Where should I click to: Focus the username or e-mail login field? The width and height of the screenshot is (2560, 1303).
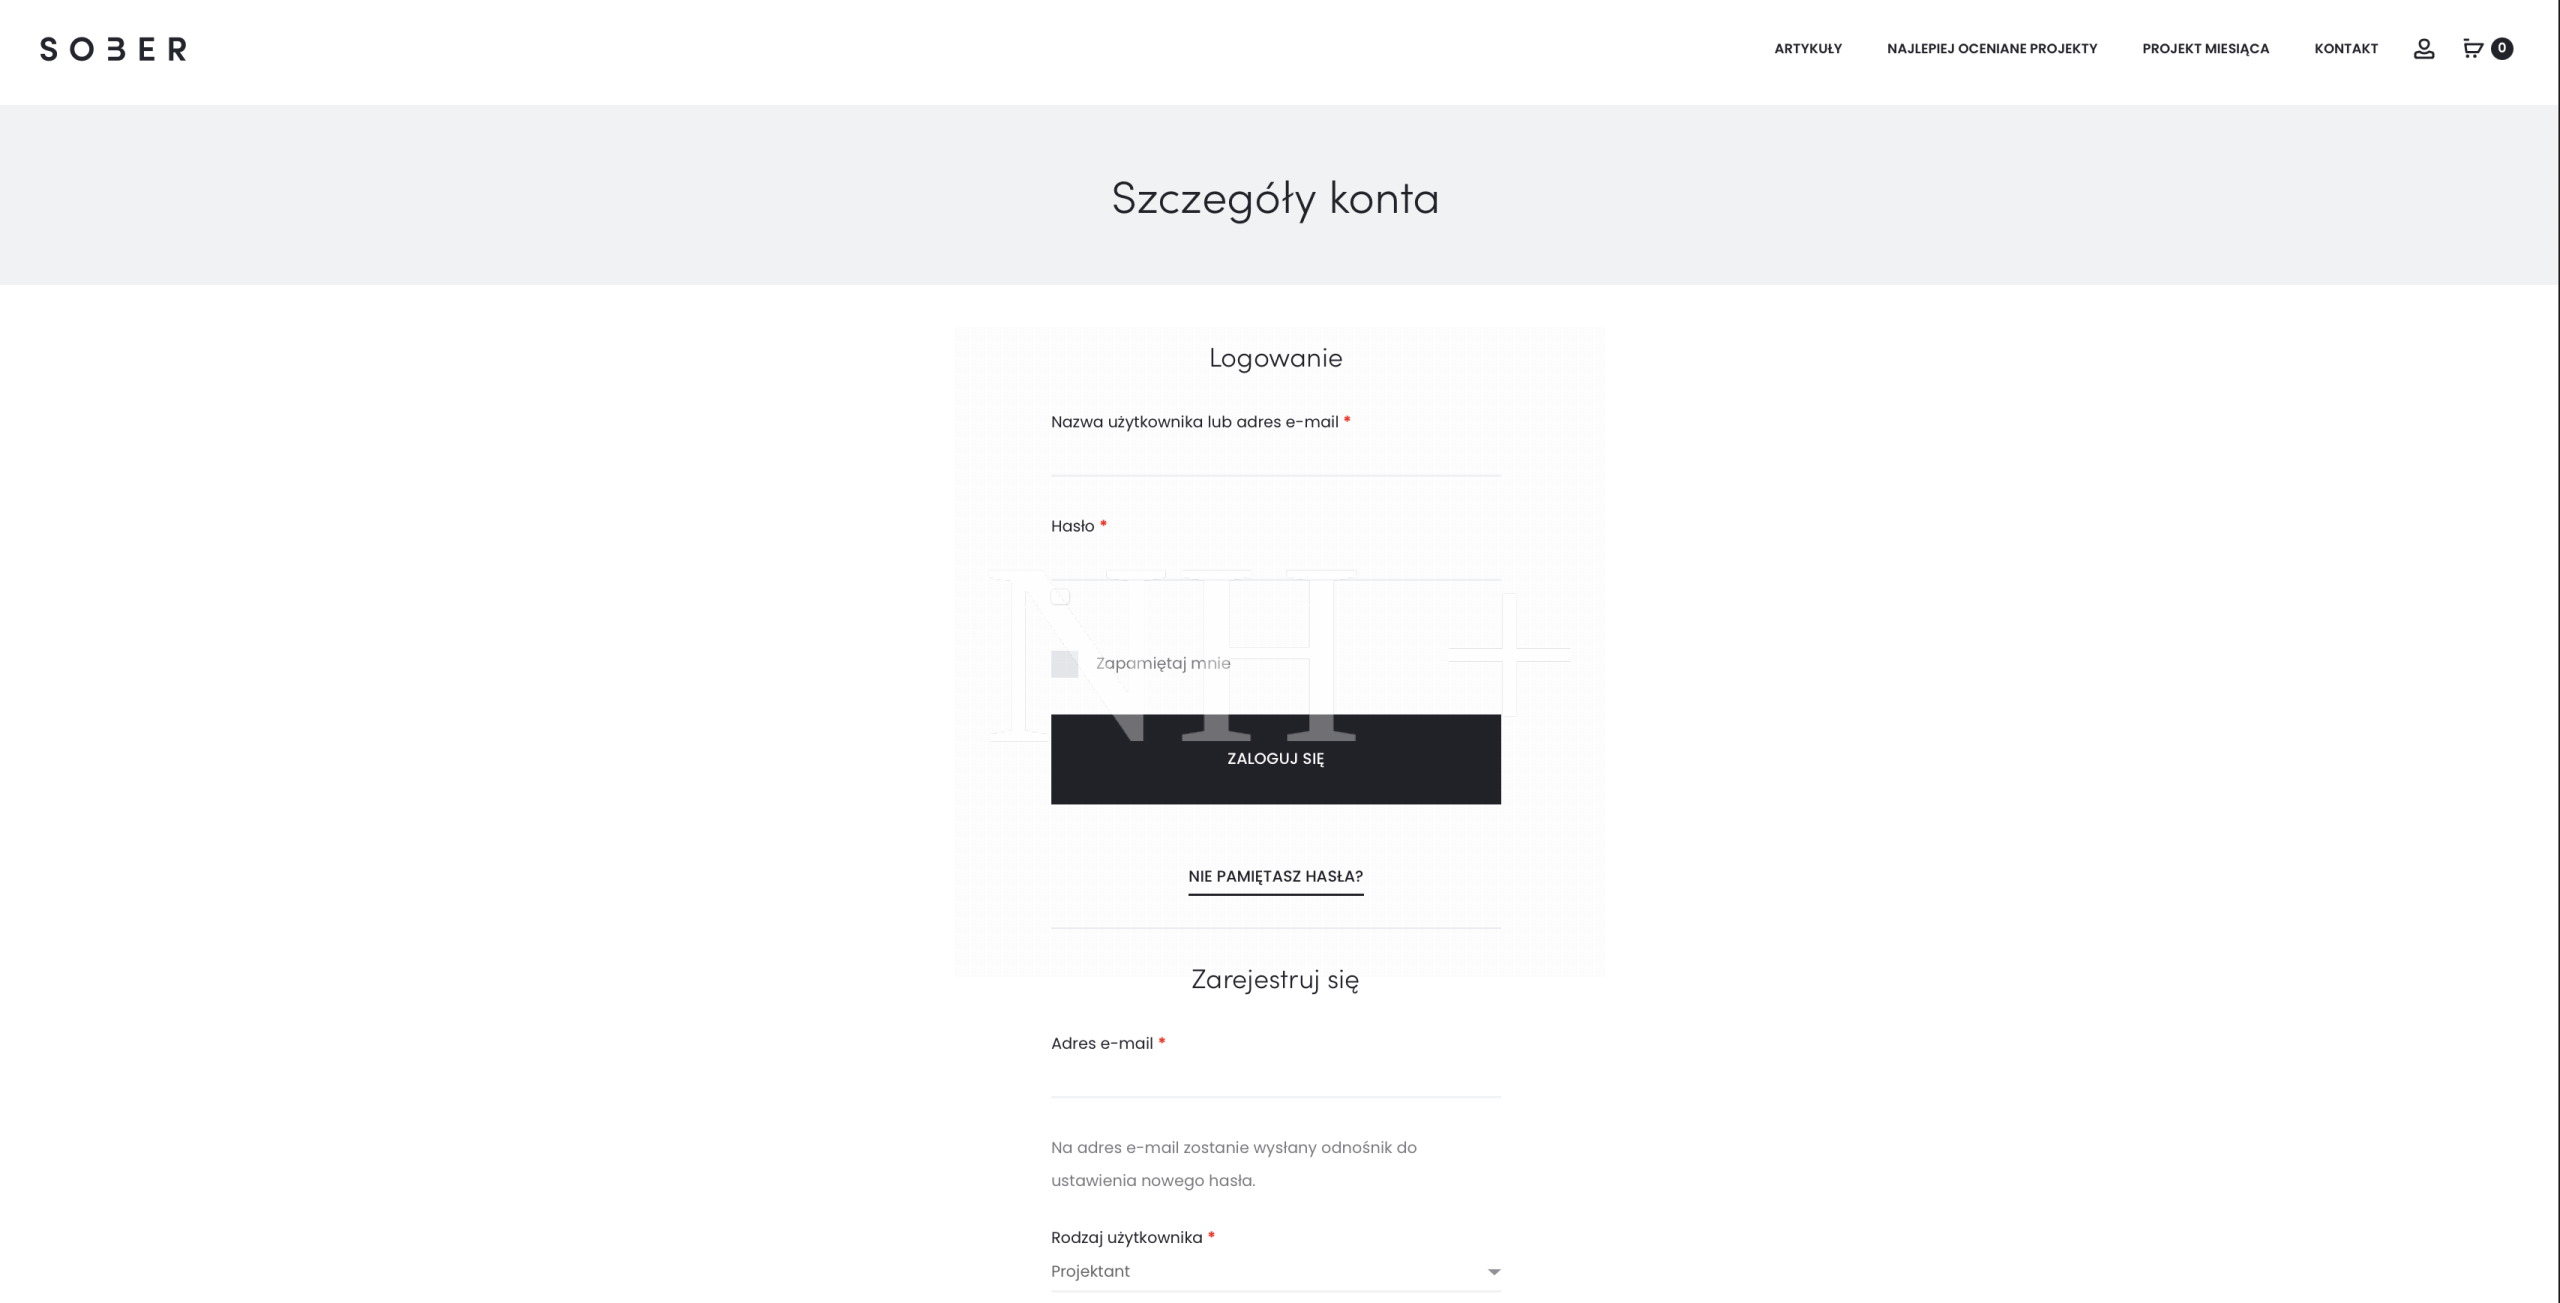tap(1275, 458)
